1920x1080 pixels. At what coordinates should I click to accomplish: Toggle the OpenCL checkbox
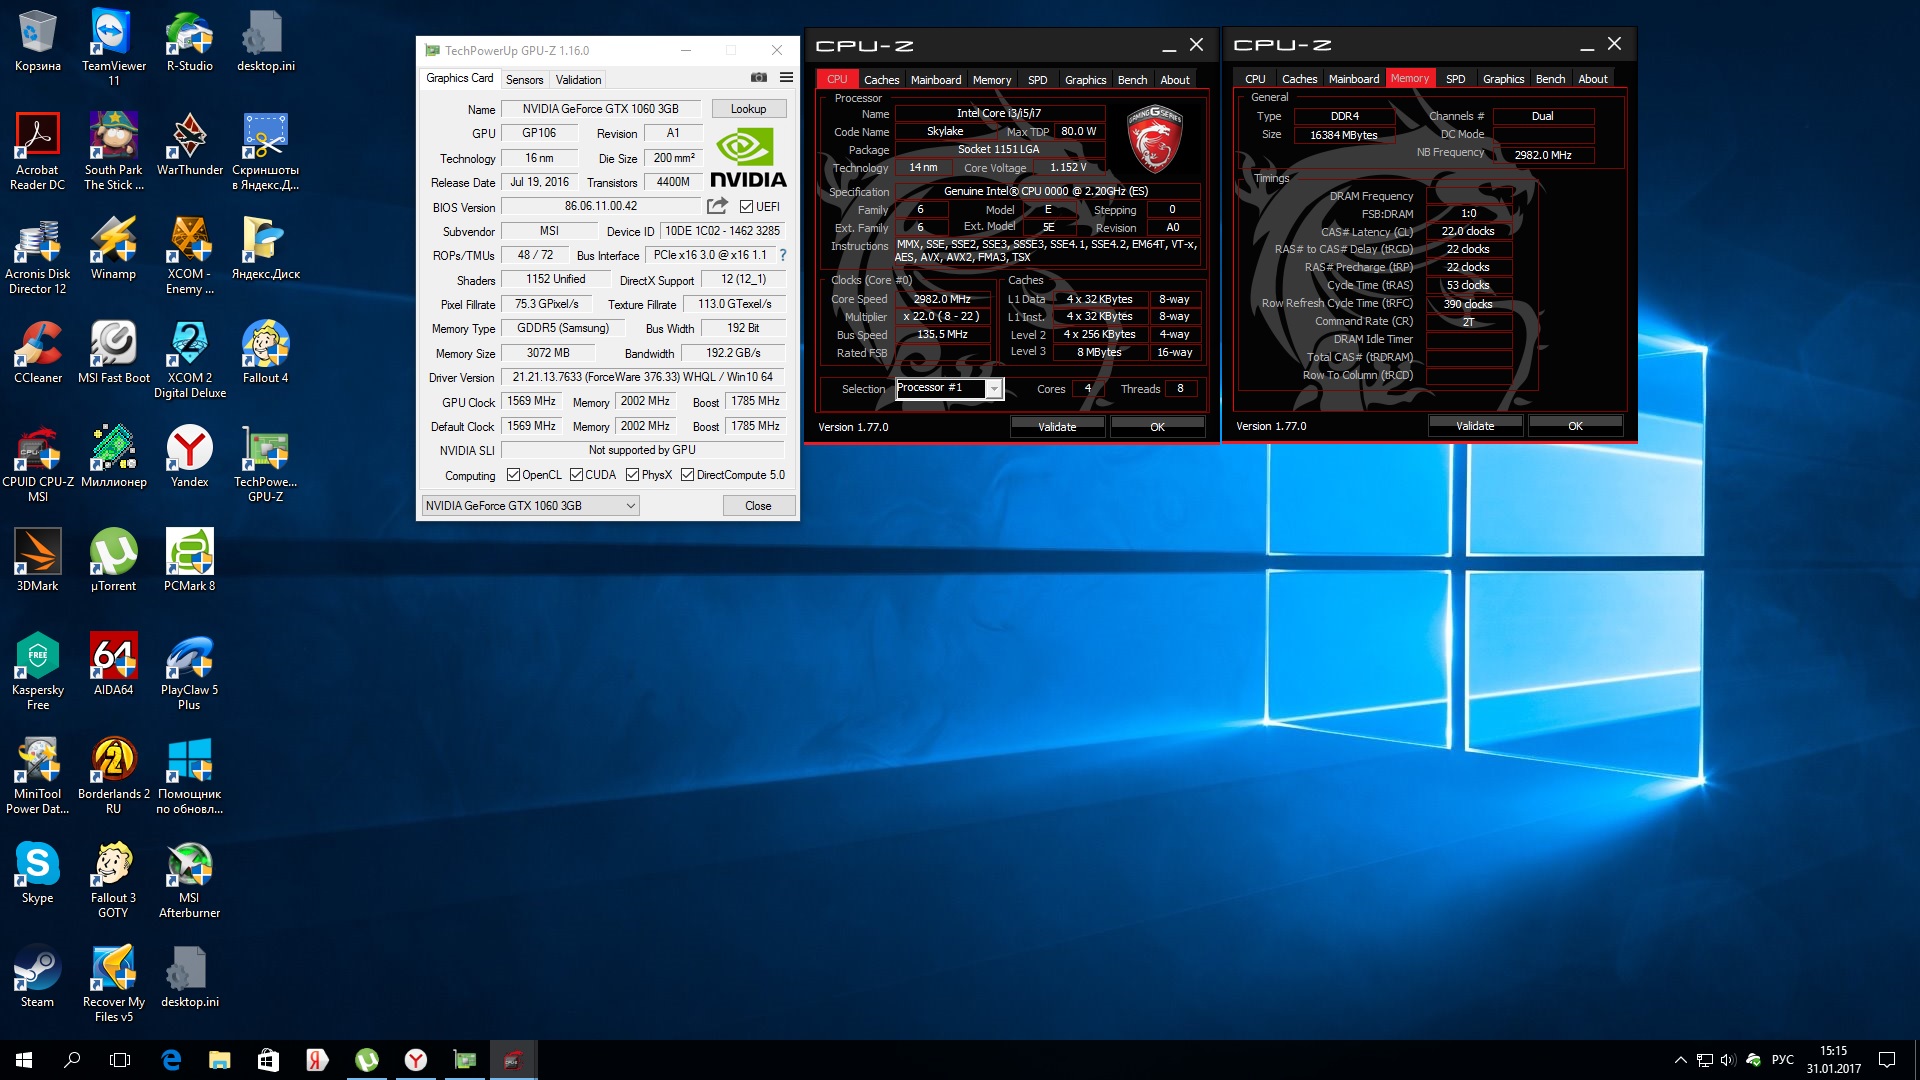[x=513, y=475]
